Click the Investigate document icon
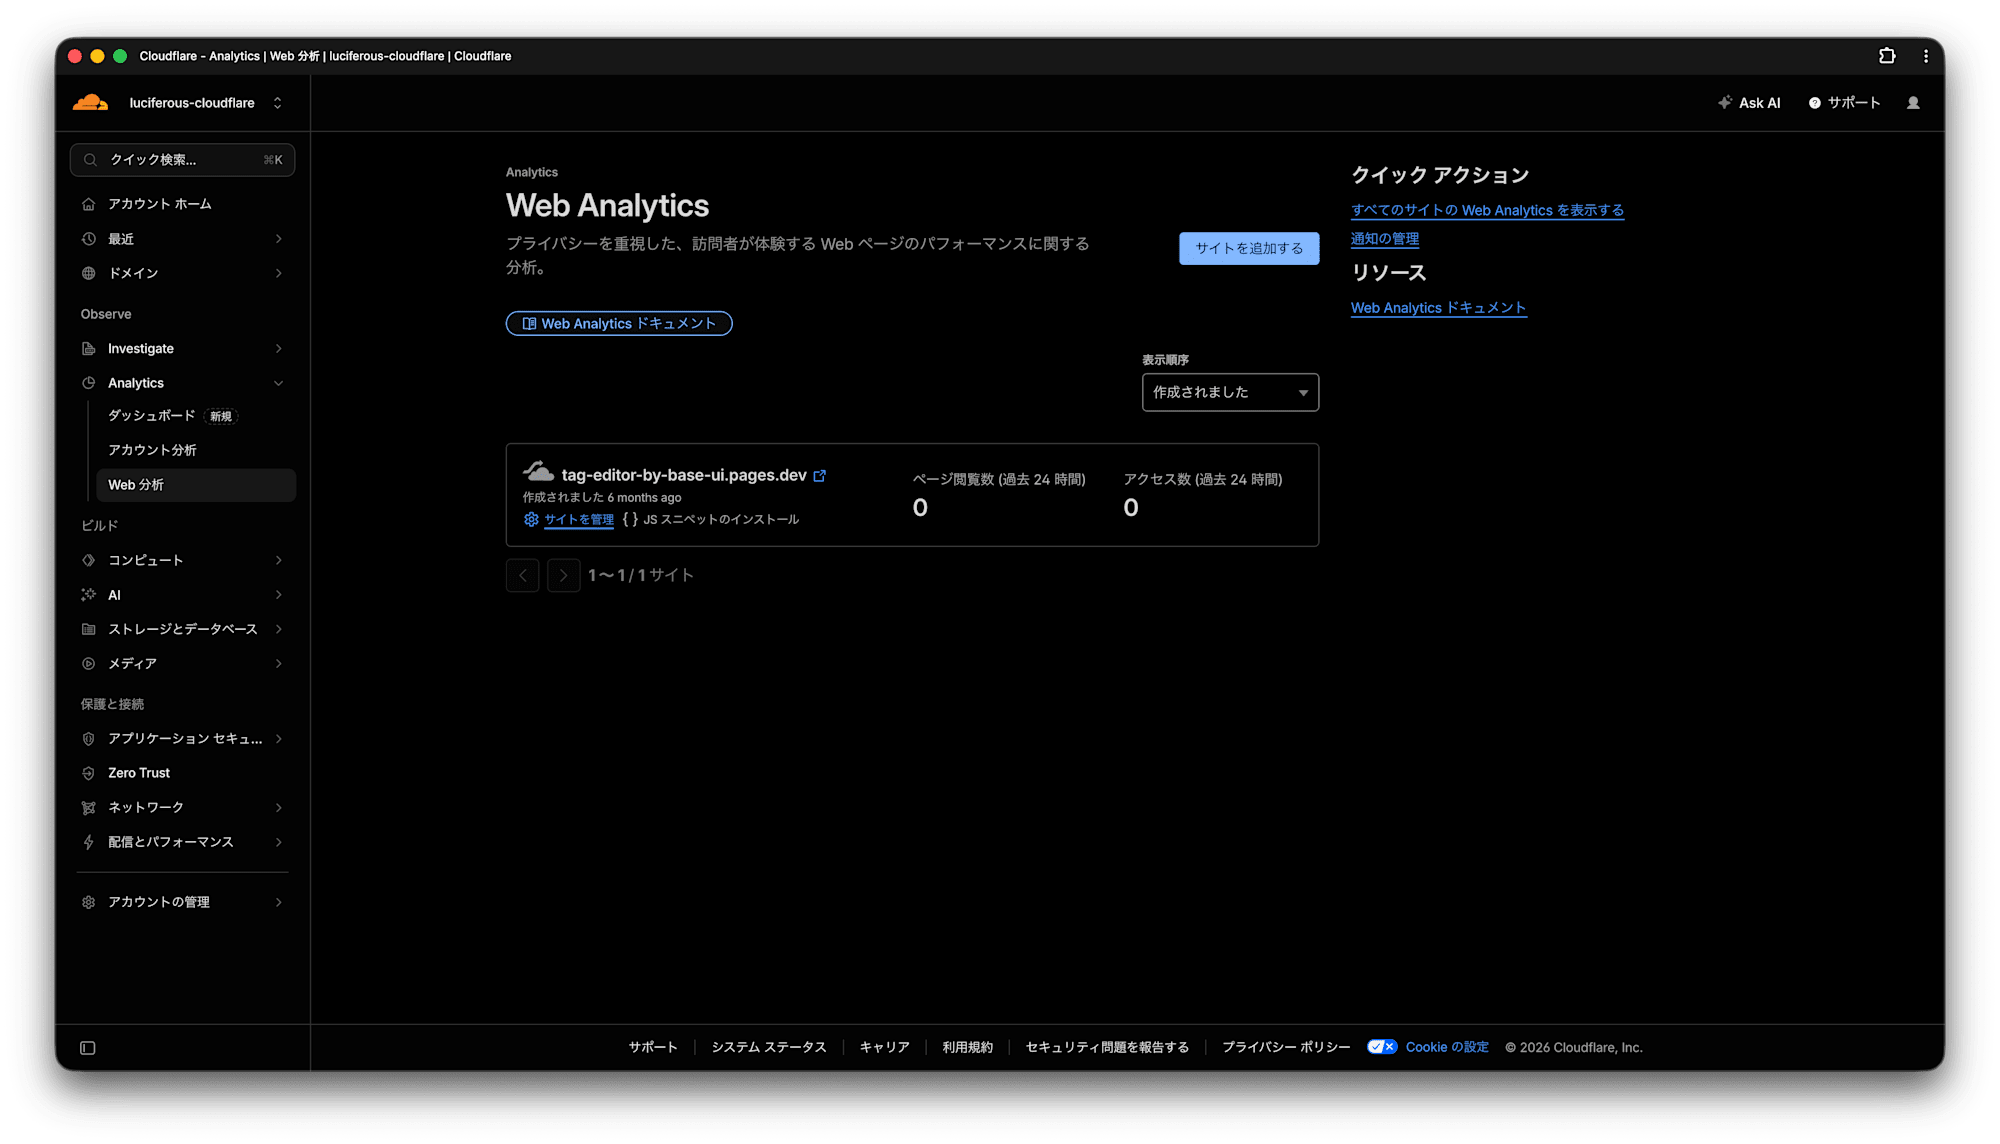This screenshot has height=1144, width=2000. tap(89, 349)
